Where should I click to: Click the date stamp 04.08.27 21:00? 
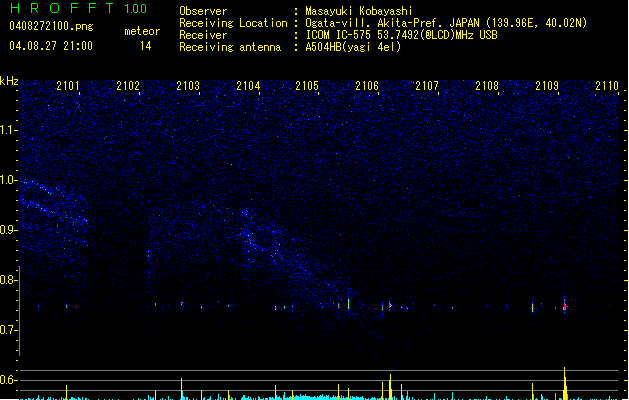coord(51,46)
